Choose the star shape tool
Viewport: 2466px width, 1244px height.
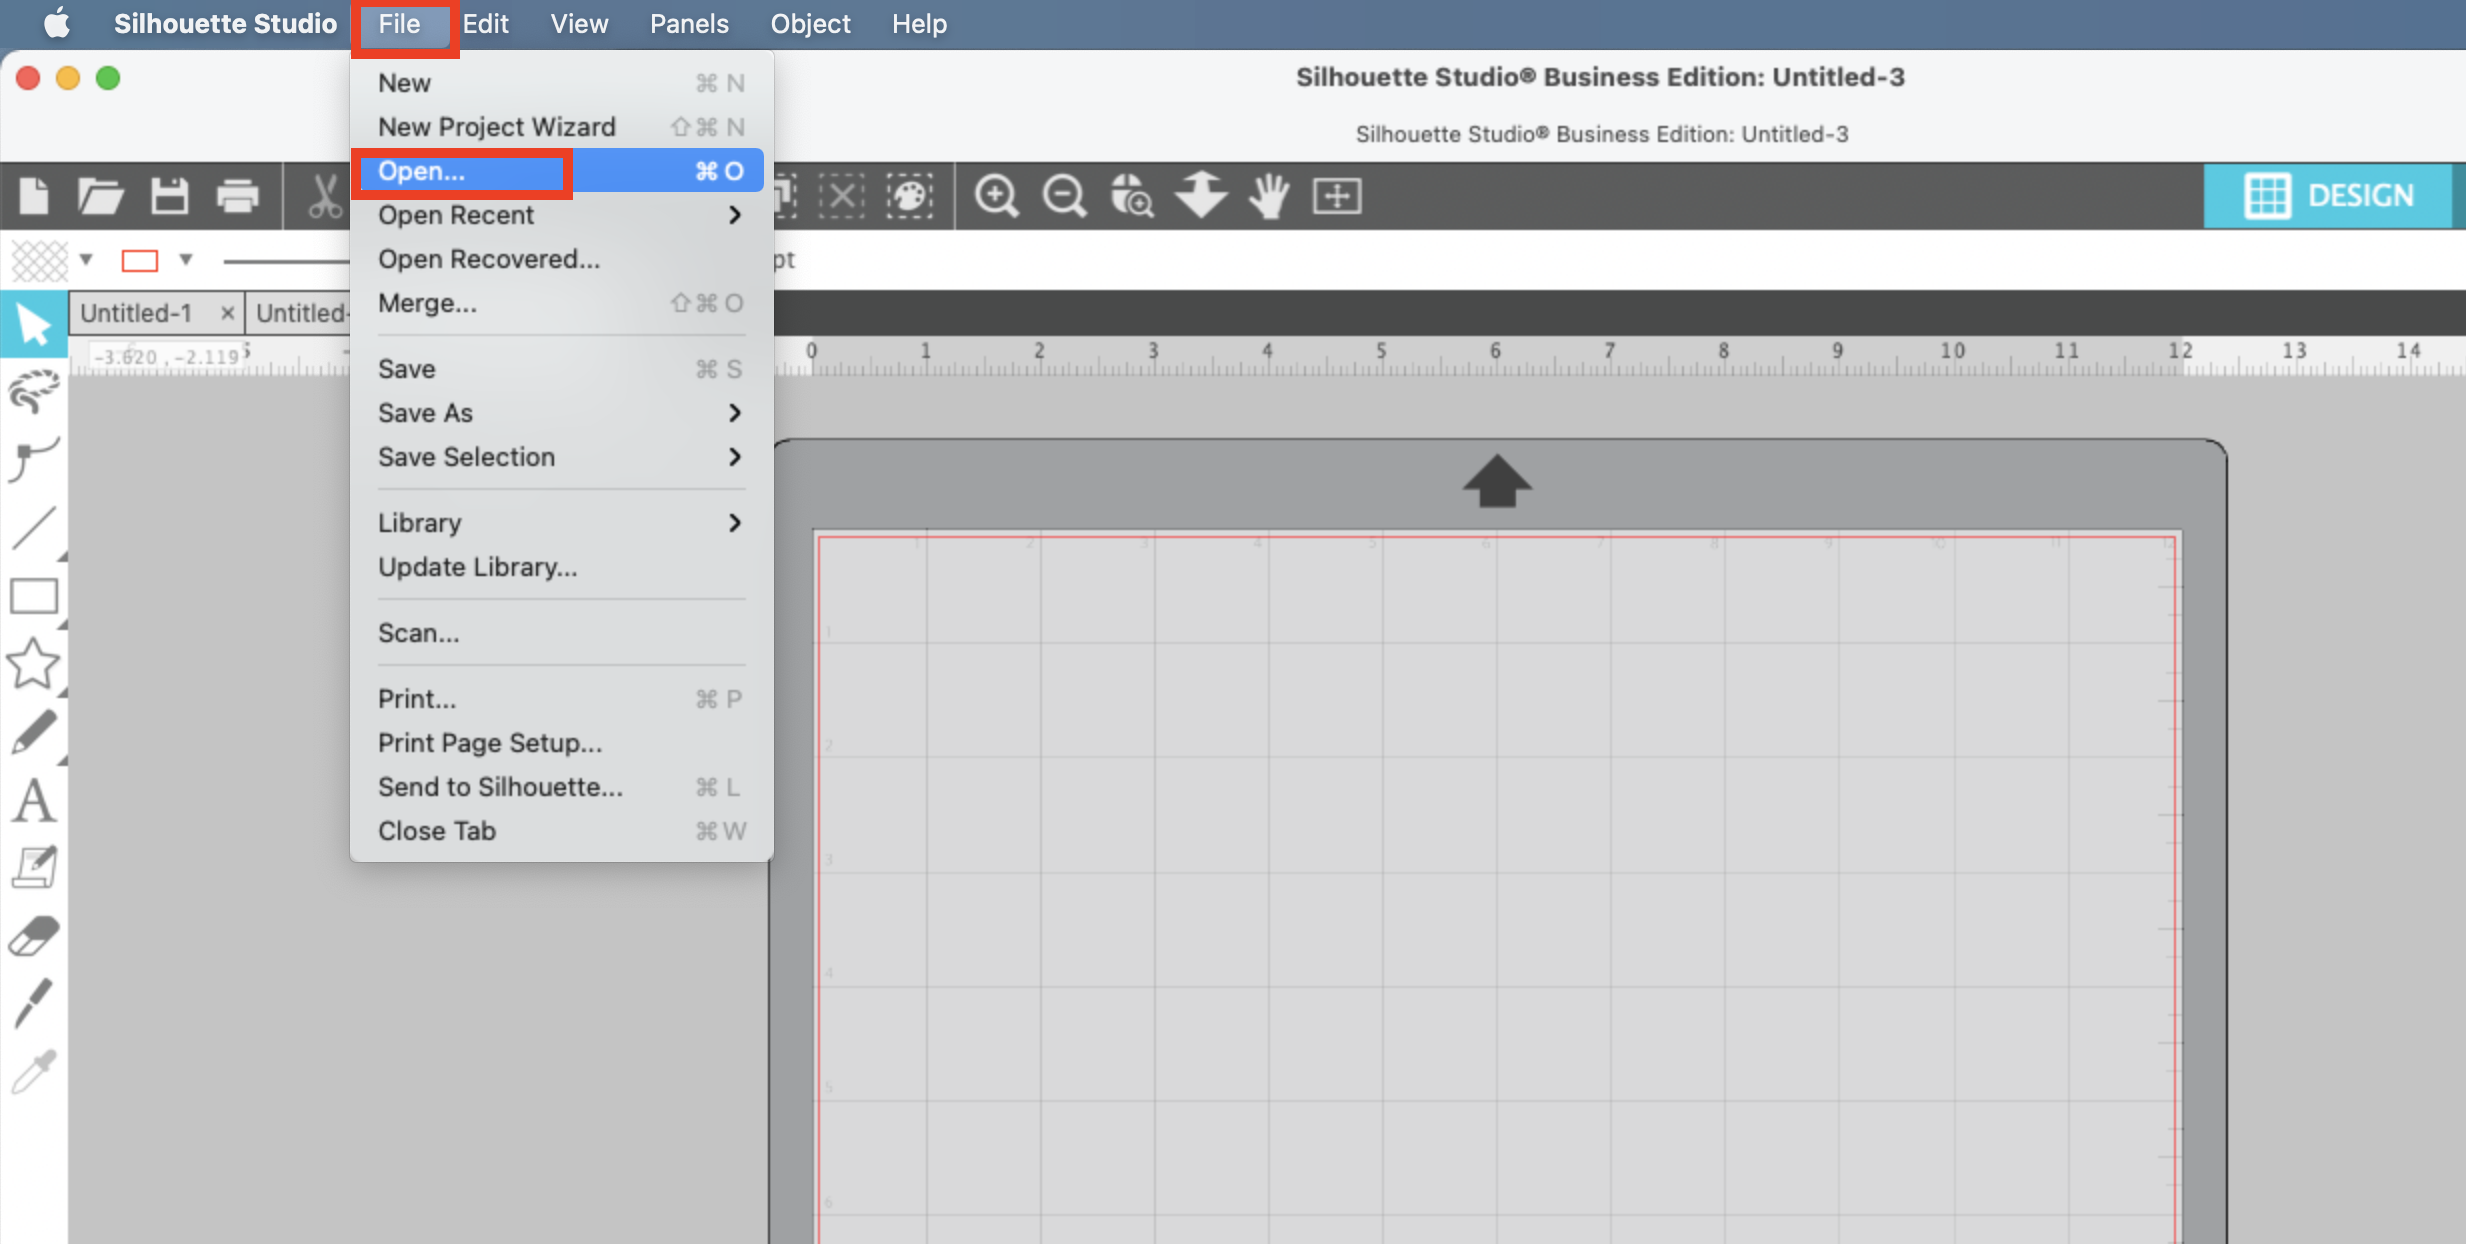tap(34, 664)
